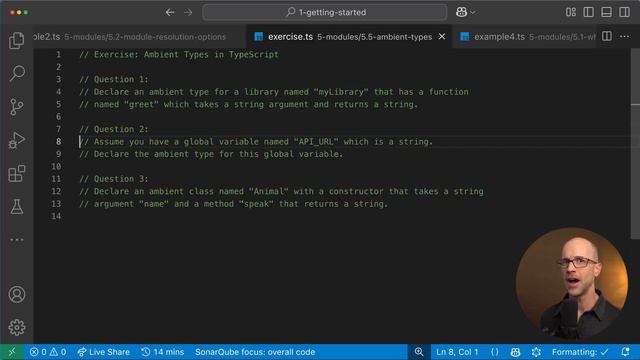Open the 14 mins time tracker
Viewport: 640px width, 360px height.
coord(162,352)
